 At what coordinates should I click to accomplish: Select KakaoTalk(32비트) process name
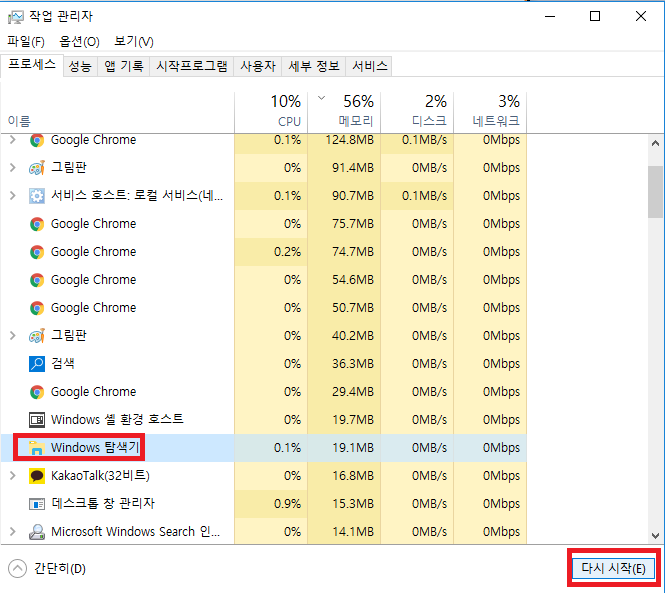pos(101,476)
